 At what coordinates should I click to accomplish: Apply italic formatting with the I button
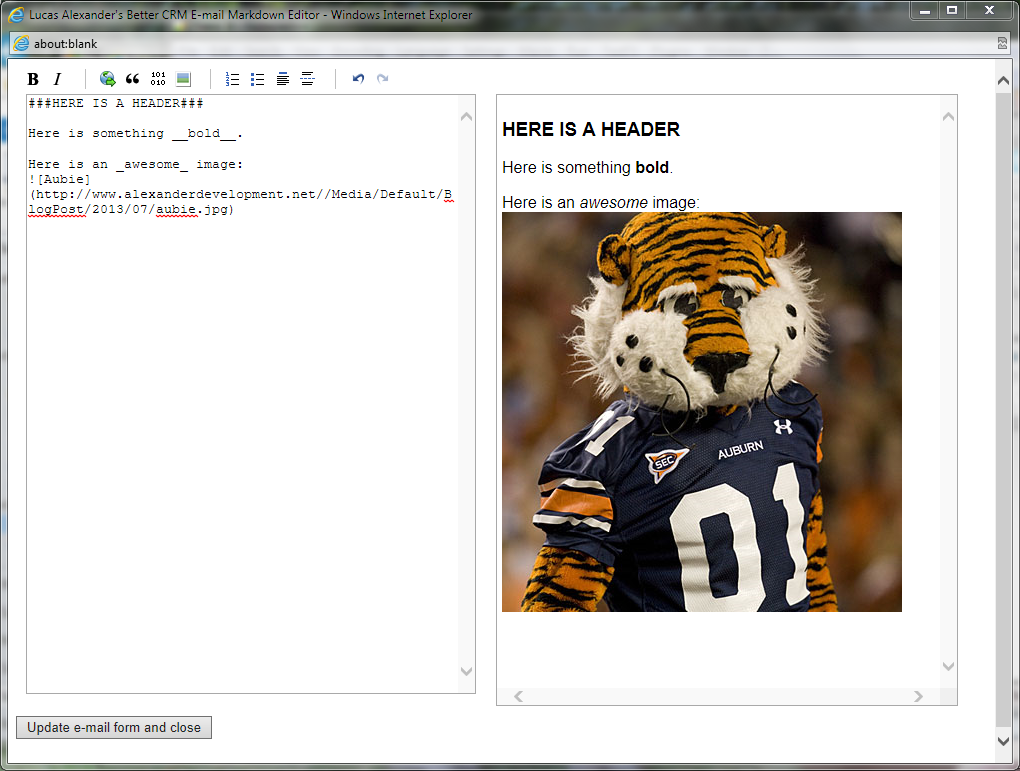click(57, 79)
